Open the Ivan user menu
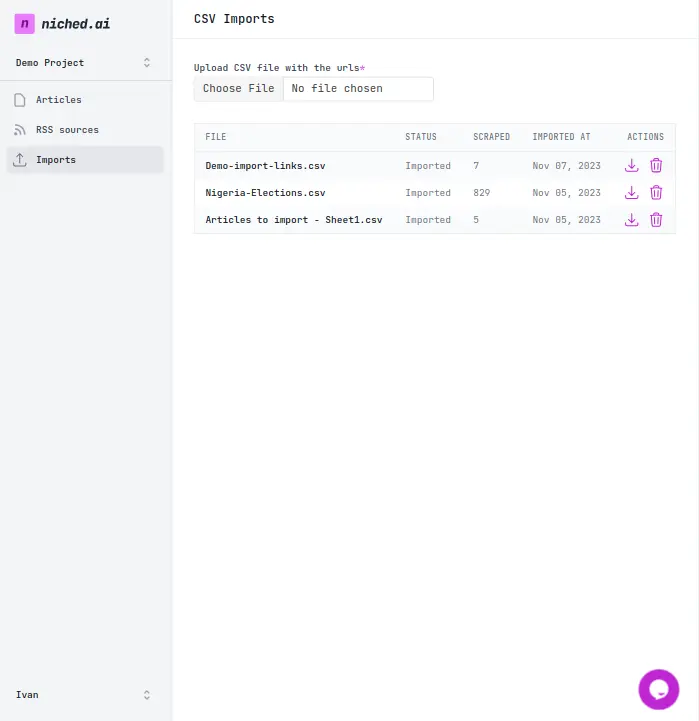699x721 pixels. tap(83, 695)
